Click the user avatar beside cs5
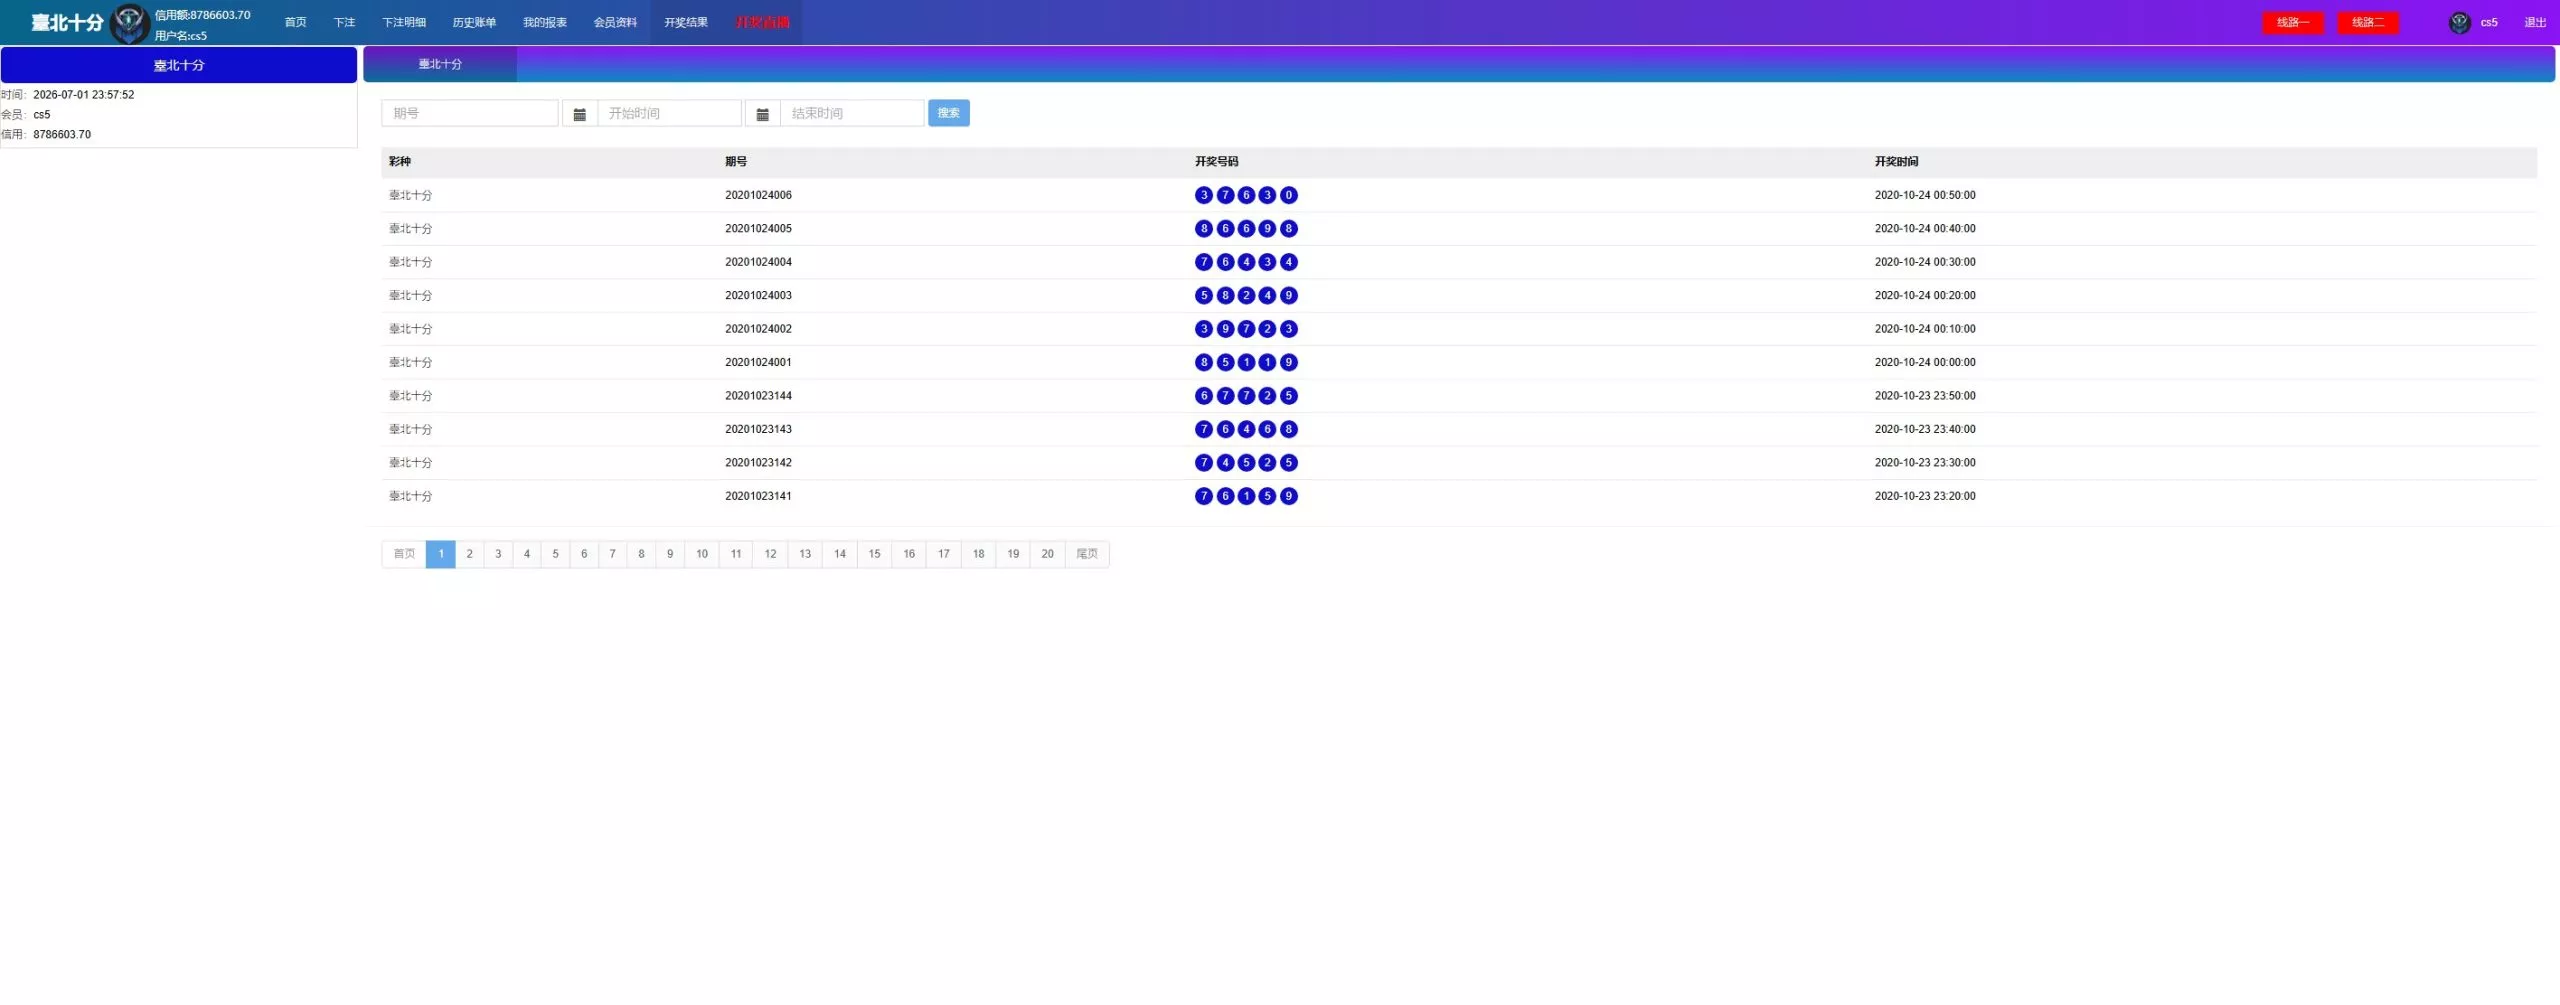2560x1005 pixels. (x=2460, y=22)
